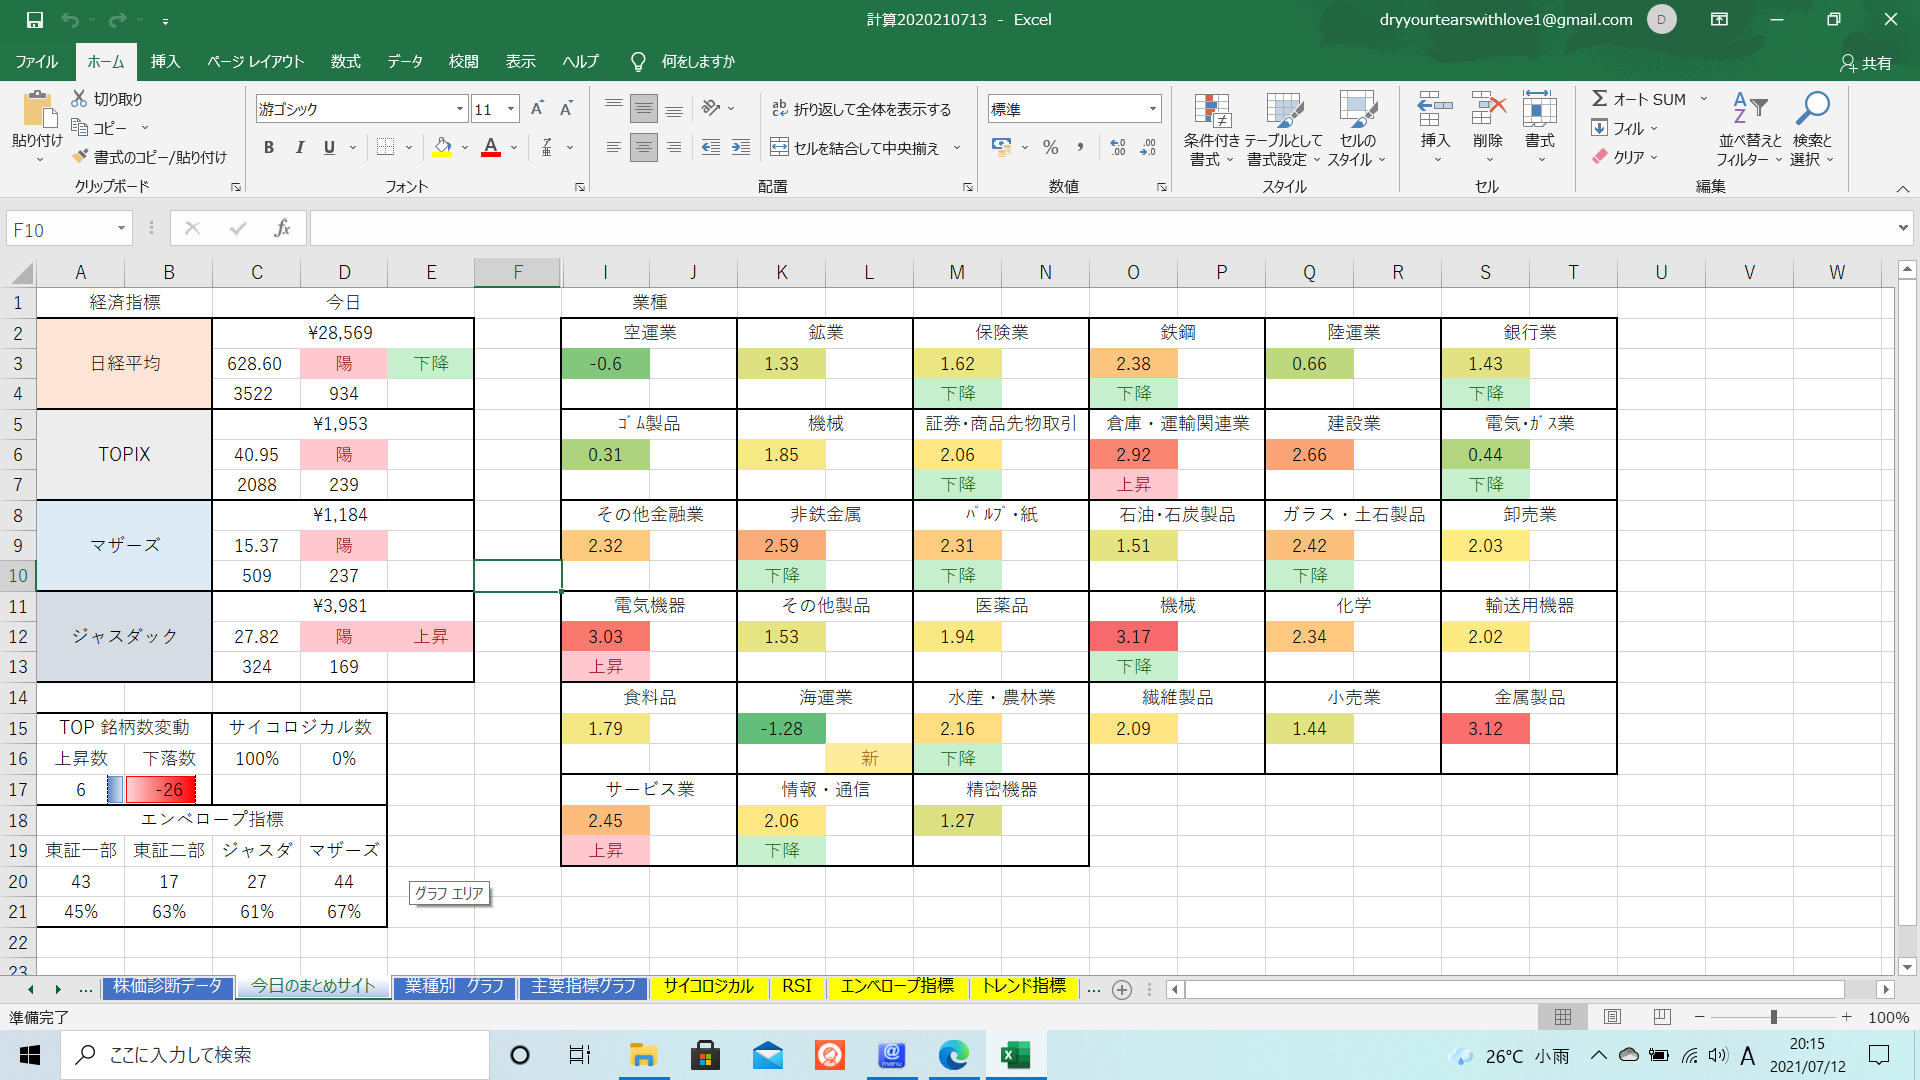The image size is (1920, 1080).
Task: Click the Insert Function fx icon
Action: (x=282, y=229)
